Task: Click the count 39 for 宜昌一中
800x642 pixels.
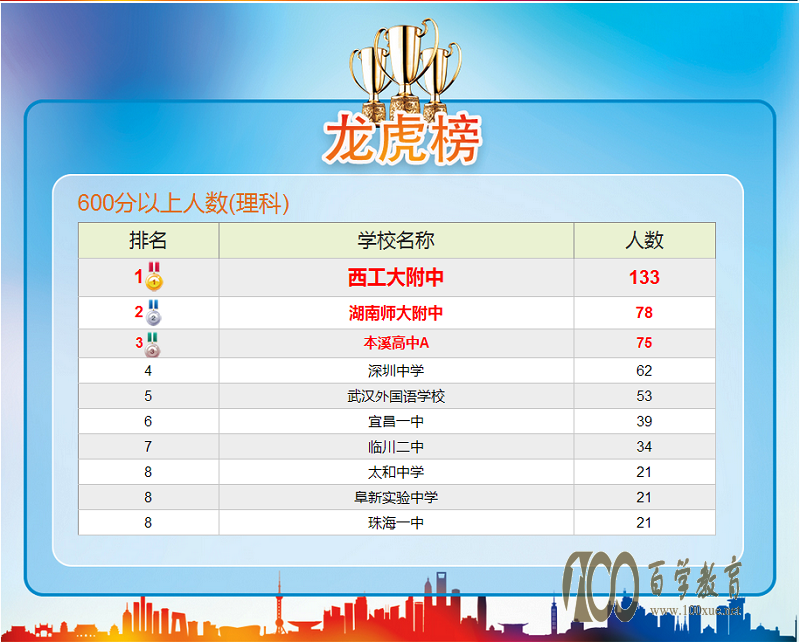Action: [644, 422]
